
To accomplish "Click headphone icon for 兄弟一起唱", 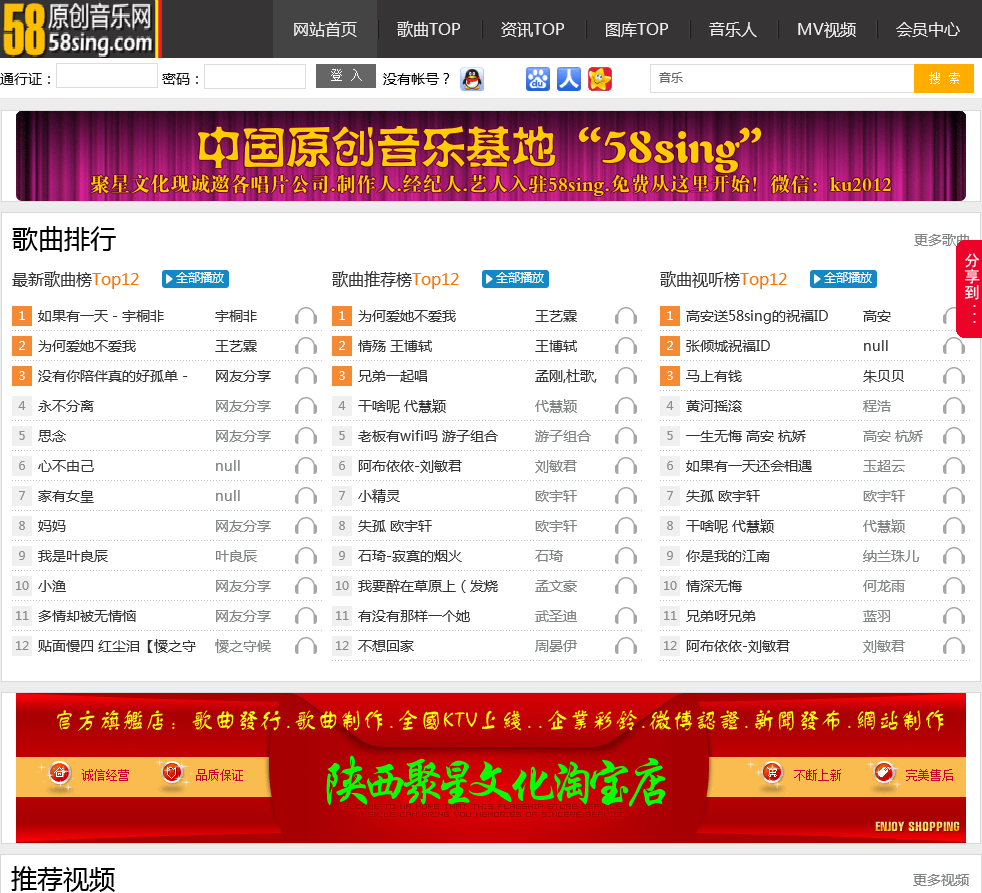I will coord(626,376).
